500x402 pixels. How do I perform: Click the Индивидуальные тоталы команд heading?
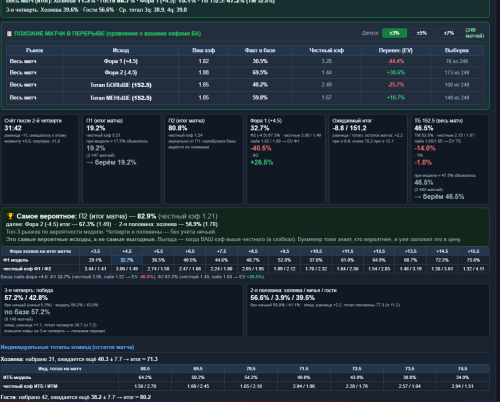pos(67,347)
